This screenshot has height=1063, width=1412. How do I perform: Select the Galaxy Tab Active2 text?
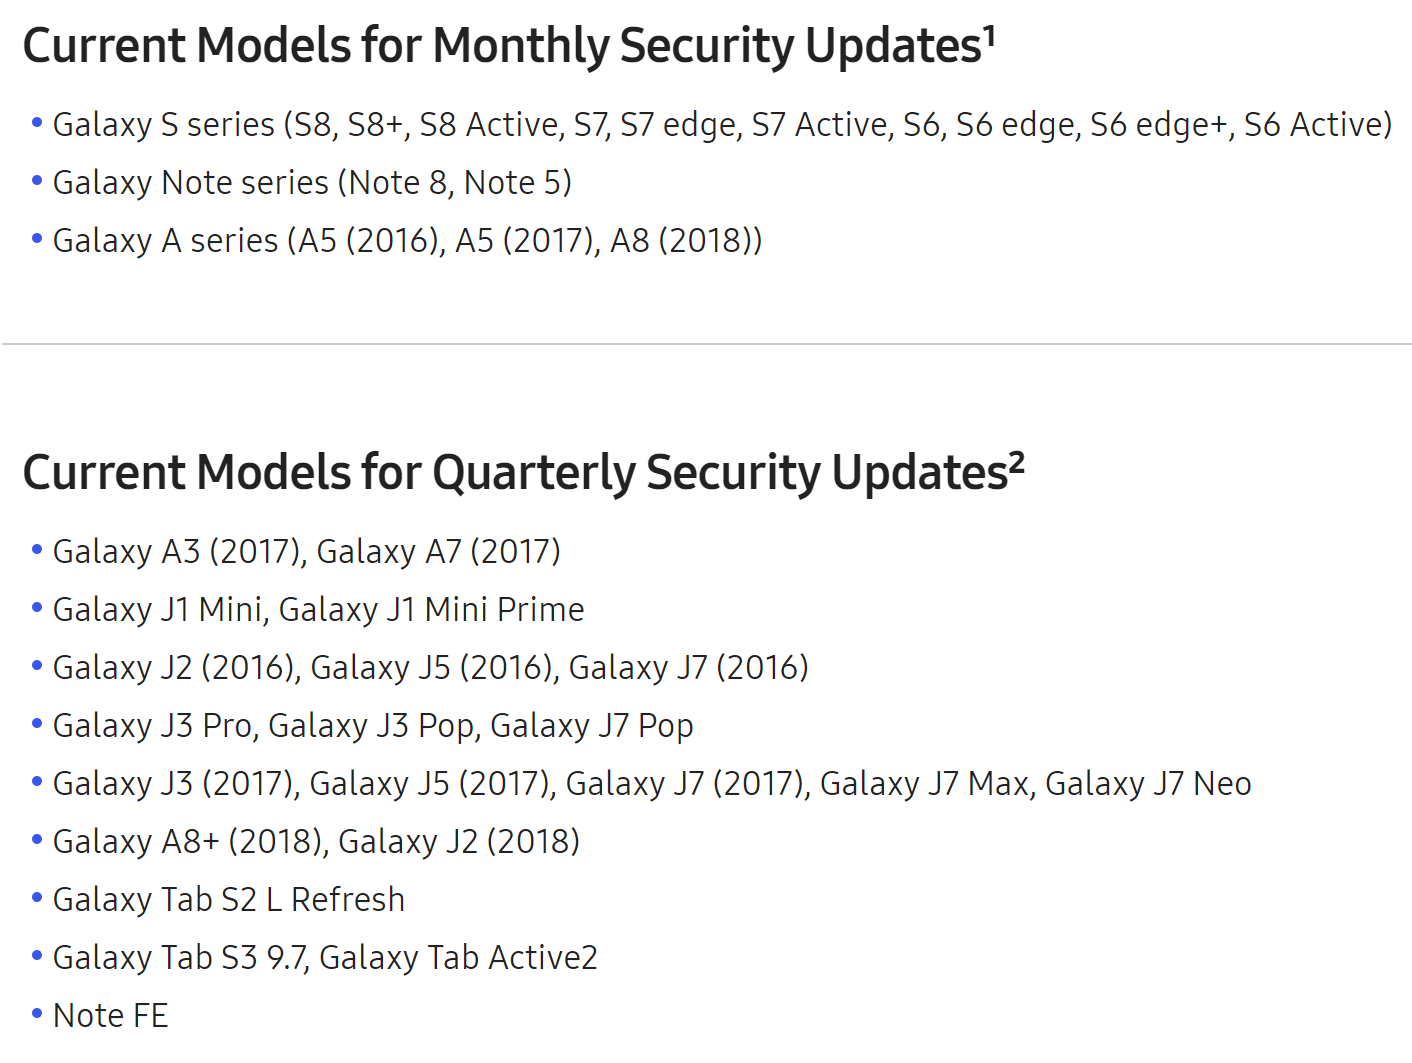pyautogui.click(x=458, y=958)
